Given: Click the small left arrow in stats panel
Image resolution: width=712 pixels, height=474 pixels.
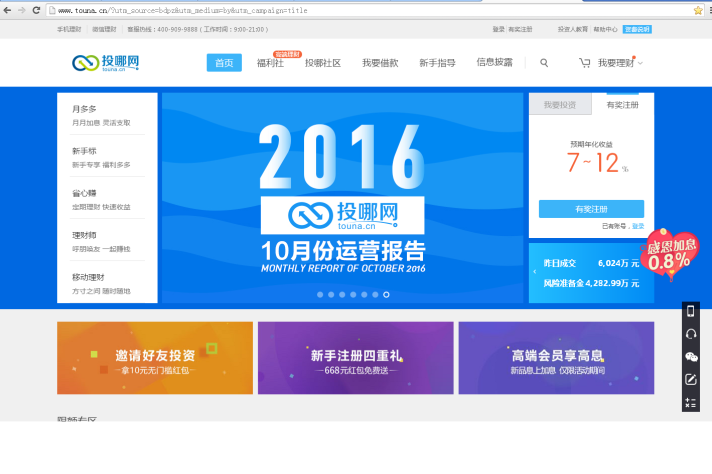Looking at the screenshot, I should tap(534, 272).
